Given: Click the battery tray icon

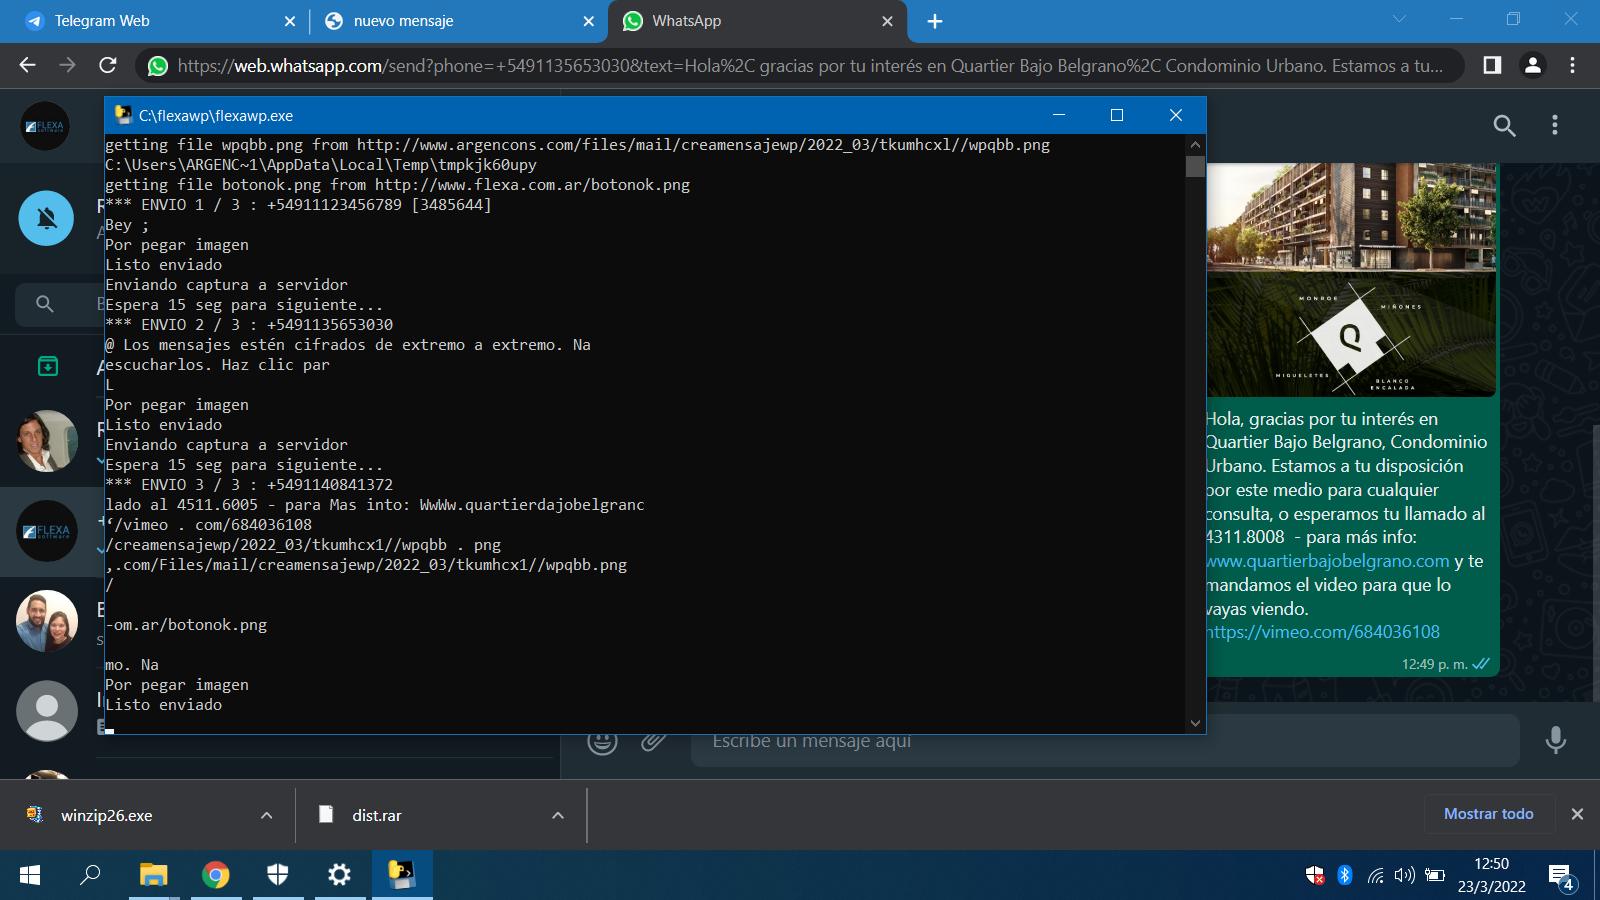Looking at the screenshot, I should point(1435,876).
